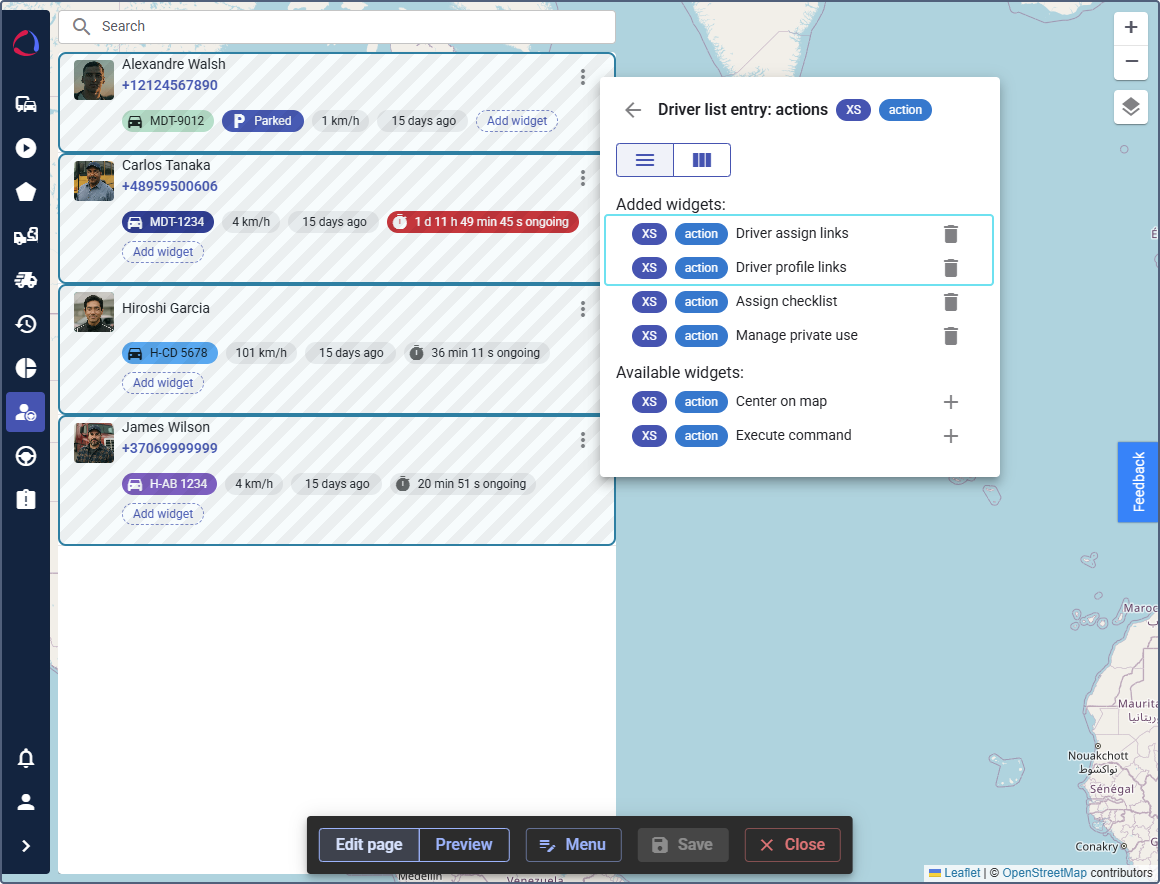This screenshot has width=1160, height=884.
Task: Click the Feedback button
Action: coord(1138,482)
